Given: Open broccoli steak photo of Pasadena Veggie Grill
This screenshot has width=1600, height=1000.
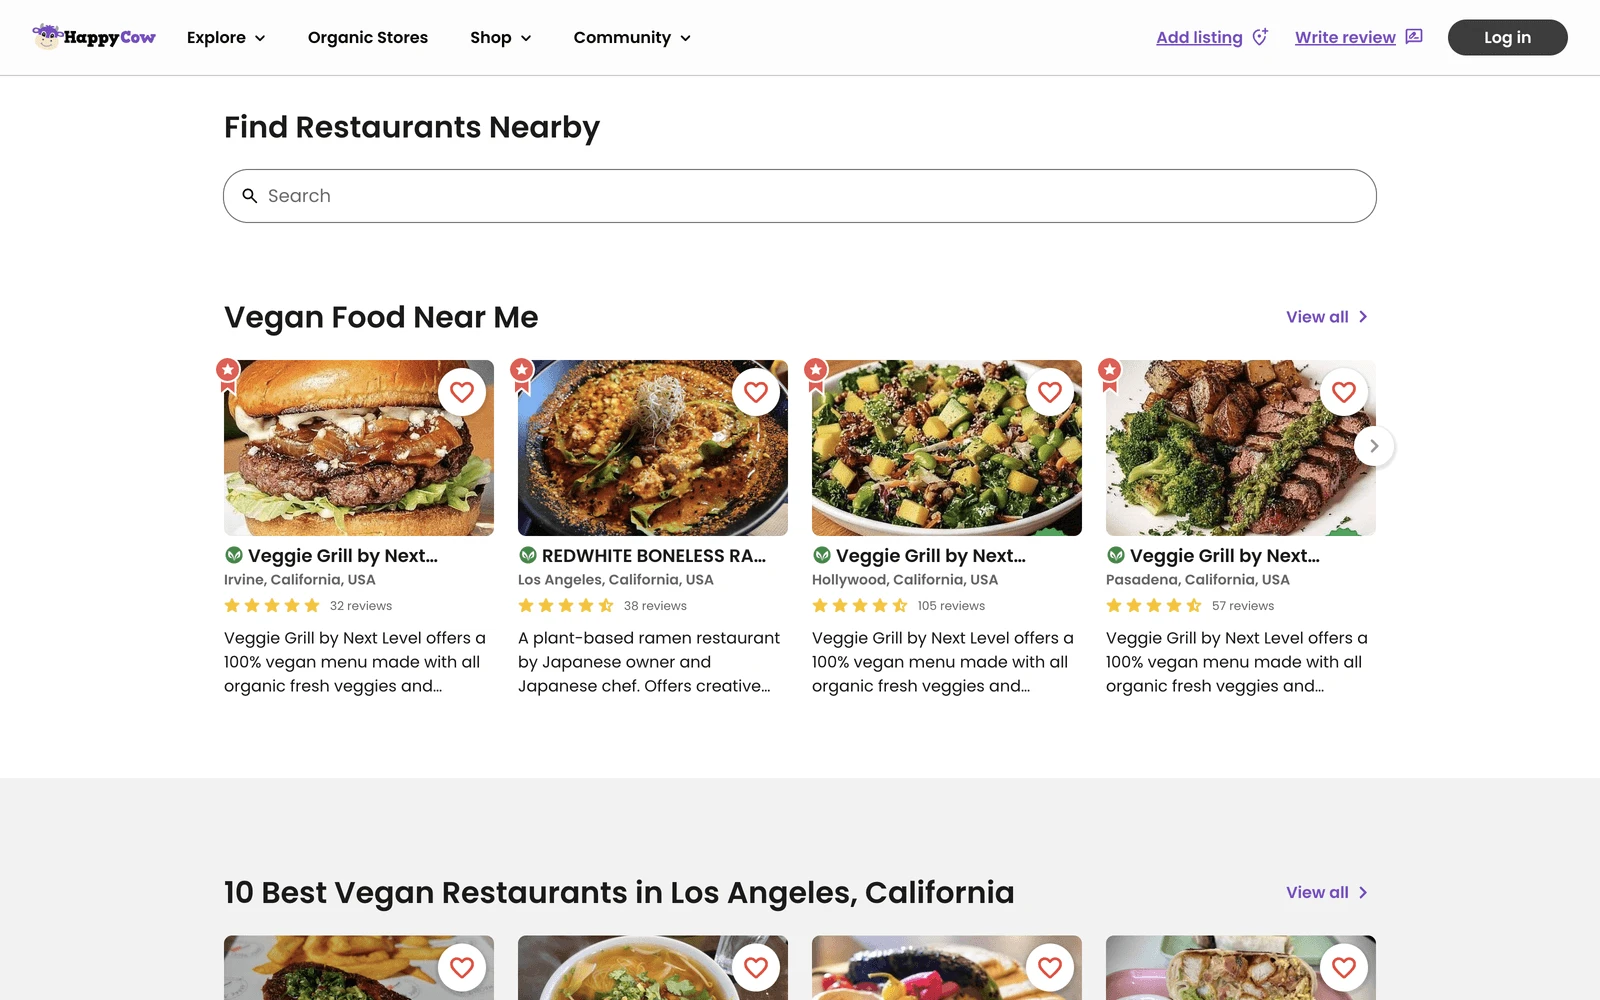Looking at the screenshot, I should point(1241,448).
